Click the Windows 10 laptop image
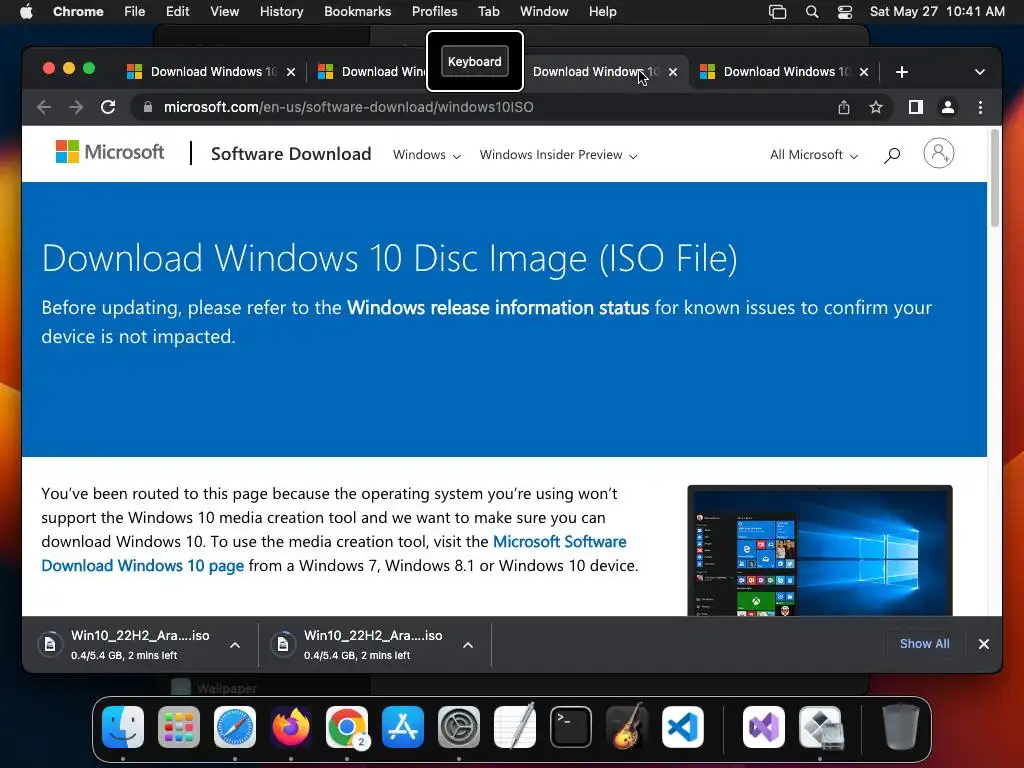The height and width of the screenshot is (768, 1024). click(x=820, y=551)
